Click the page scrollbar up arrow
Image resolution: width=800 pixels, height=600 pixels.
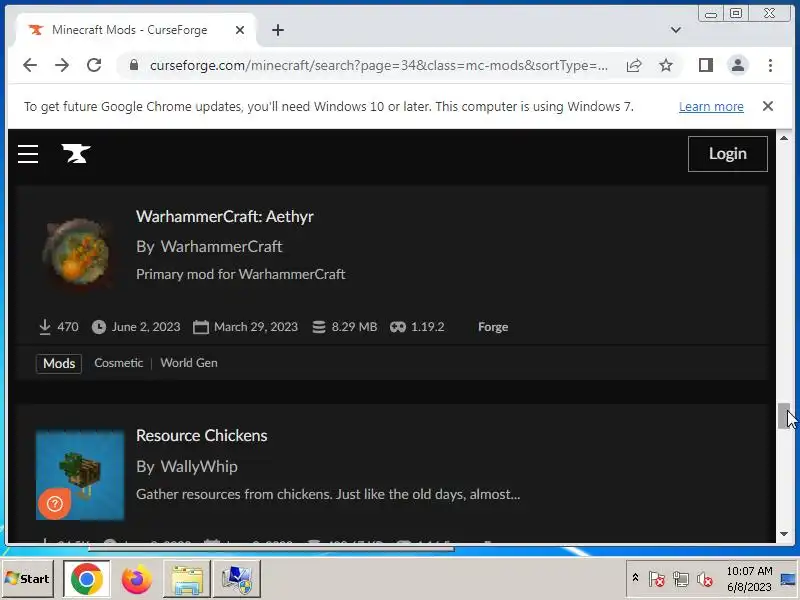point(784,138)
